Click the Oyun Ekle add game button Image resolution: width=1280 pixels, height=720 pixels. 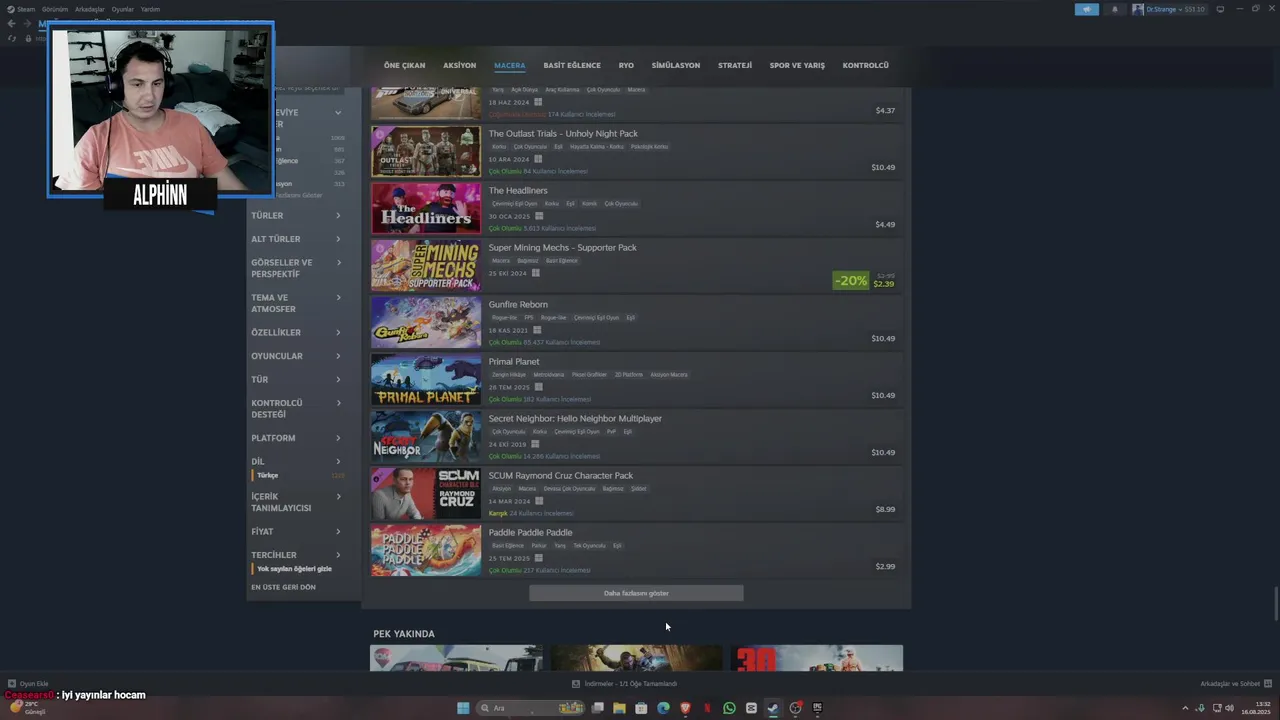point(28,684)
